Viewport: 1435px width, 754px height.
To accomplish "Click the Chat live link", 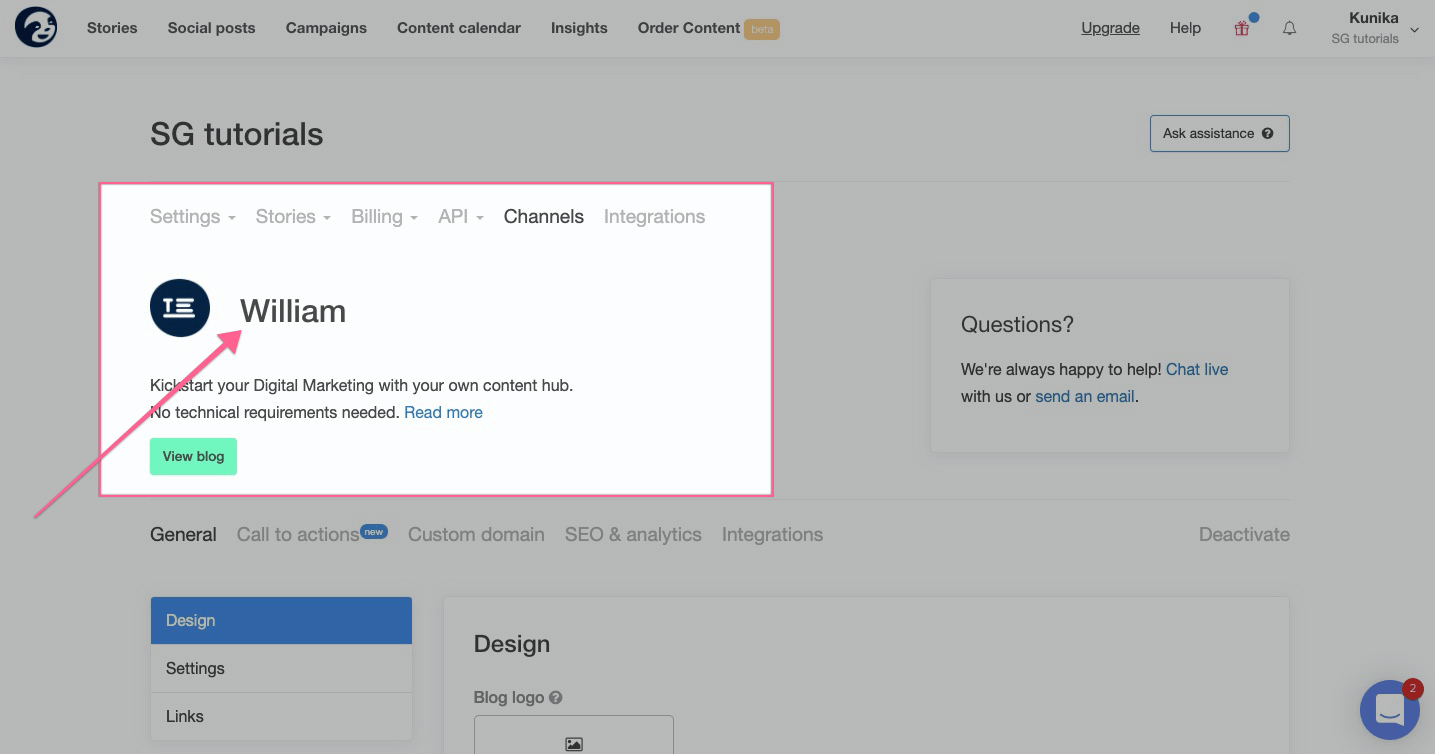I will tap(1197, 369).
